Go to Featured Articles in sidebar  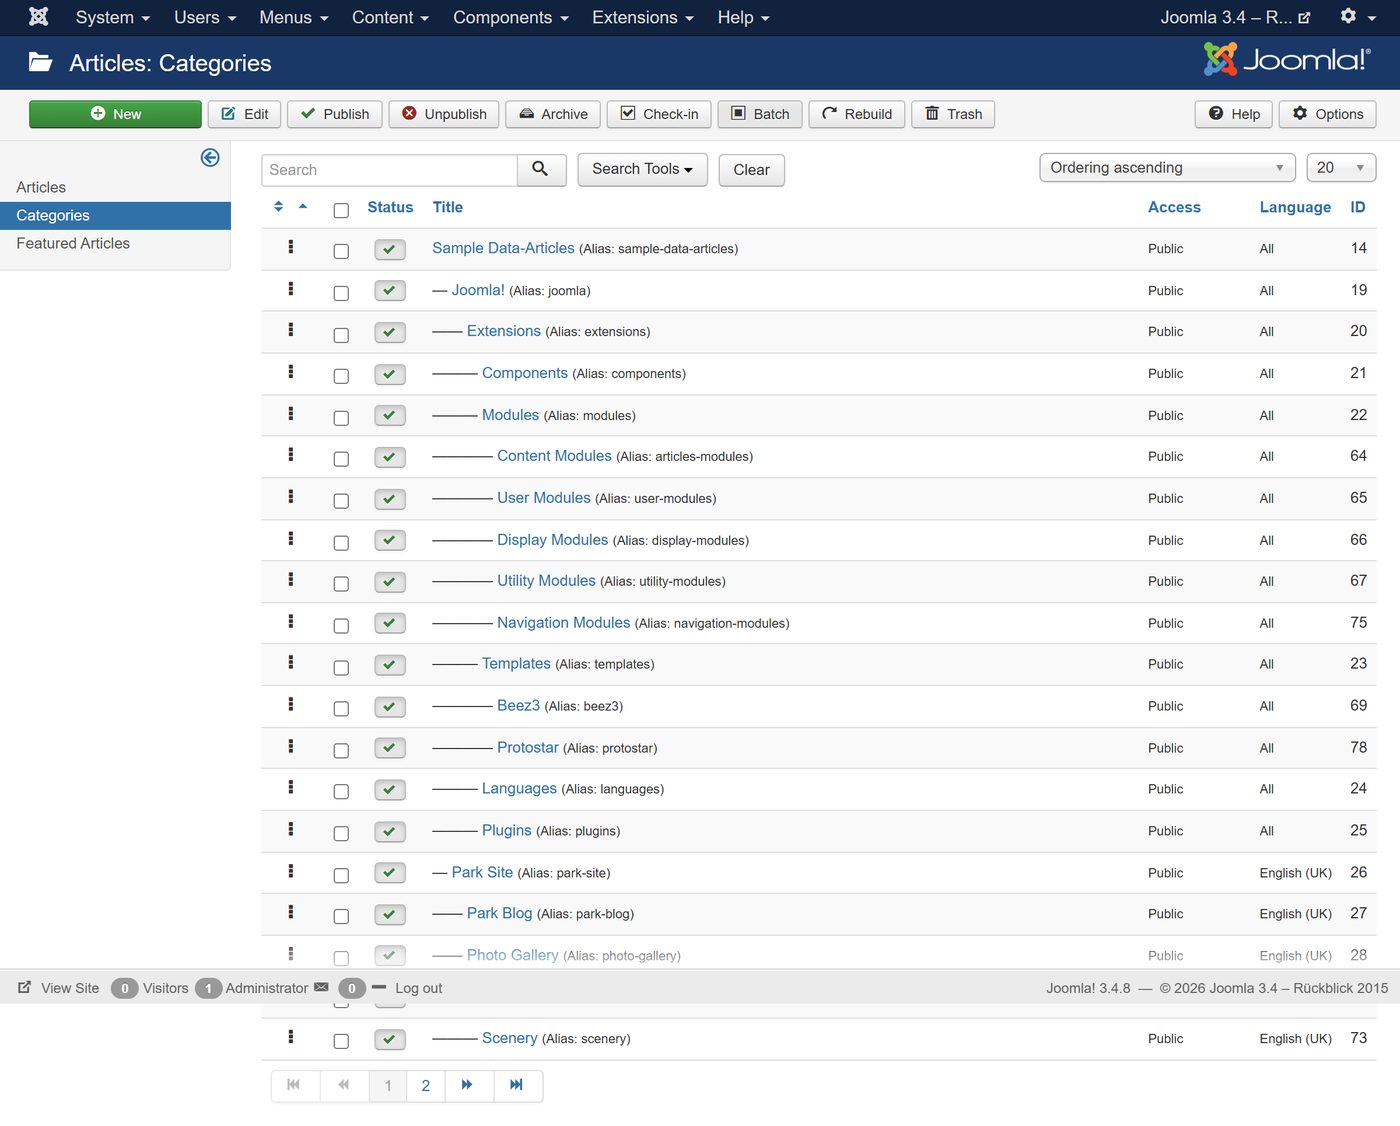point(73,243)
